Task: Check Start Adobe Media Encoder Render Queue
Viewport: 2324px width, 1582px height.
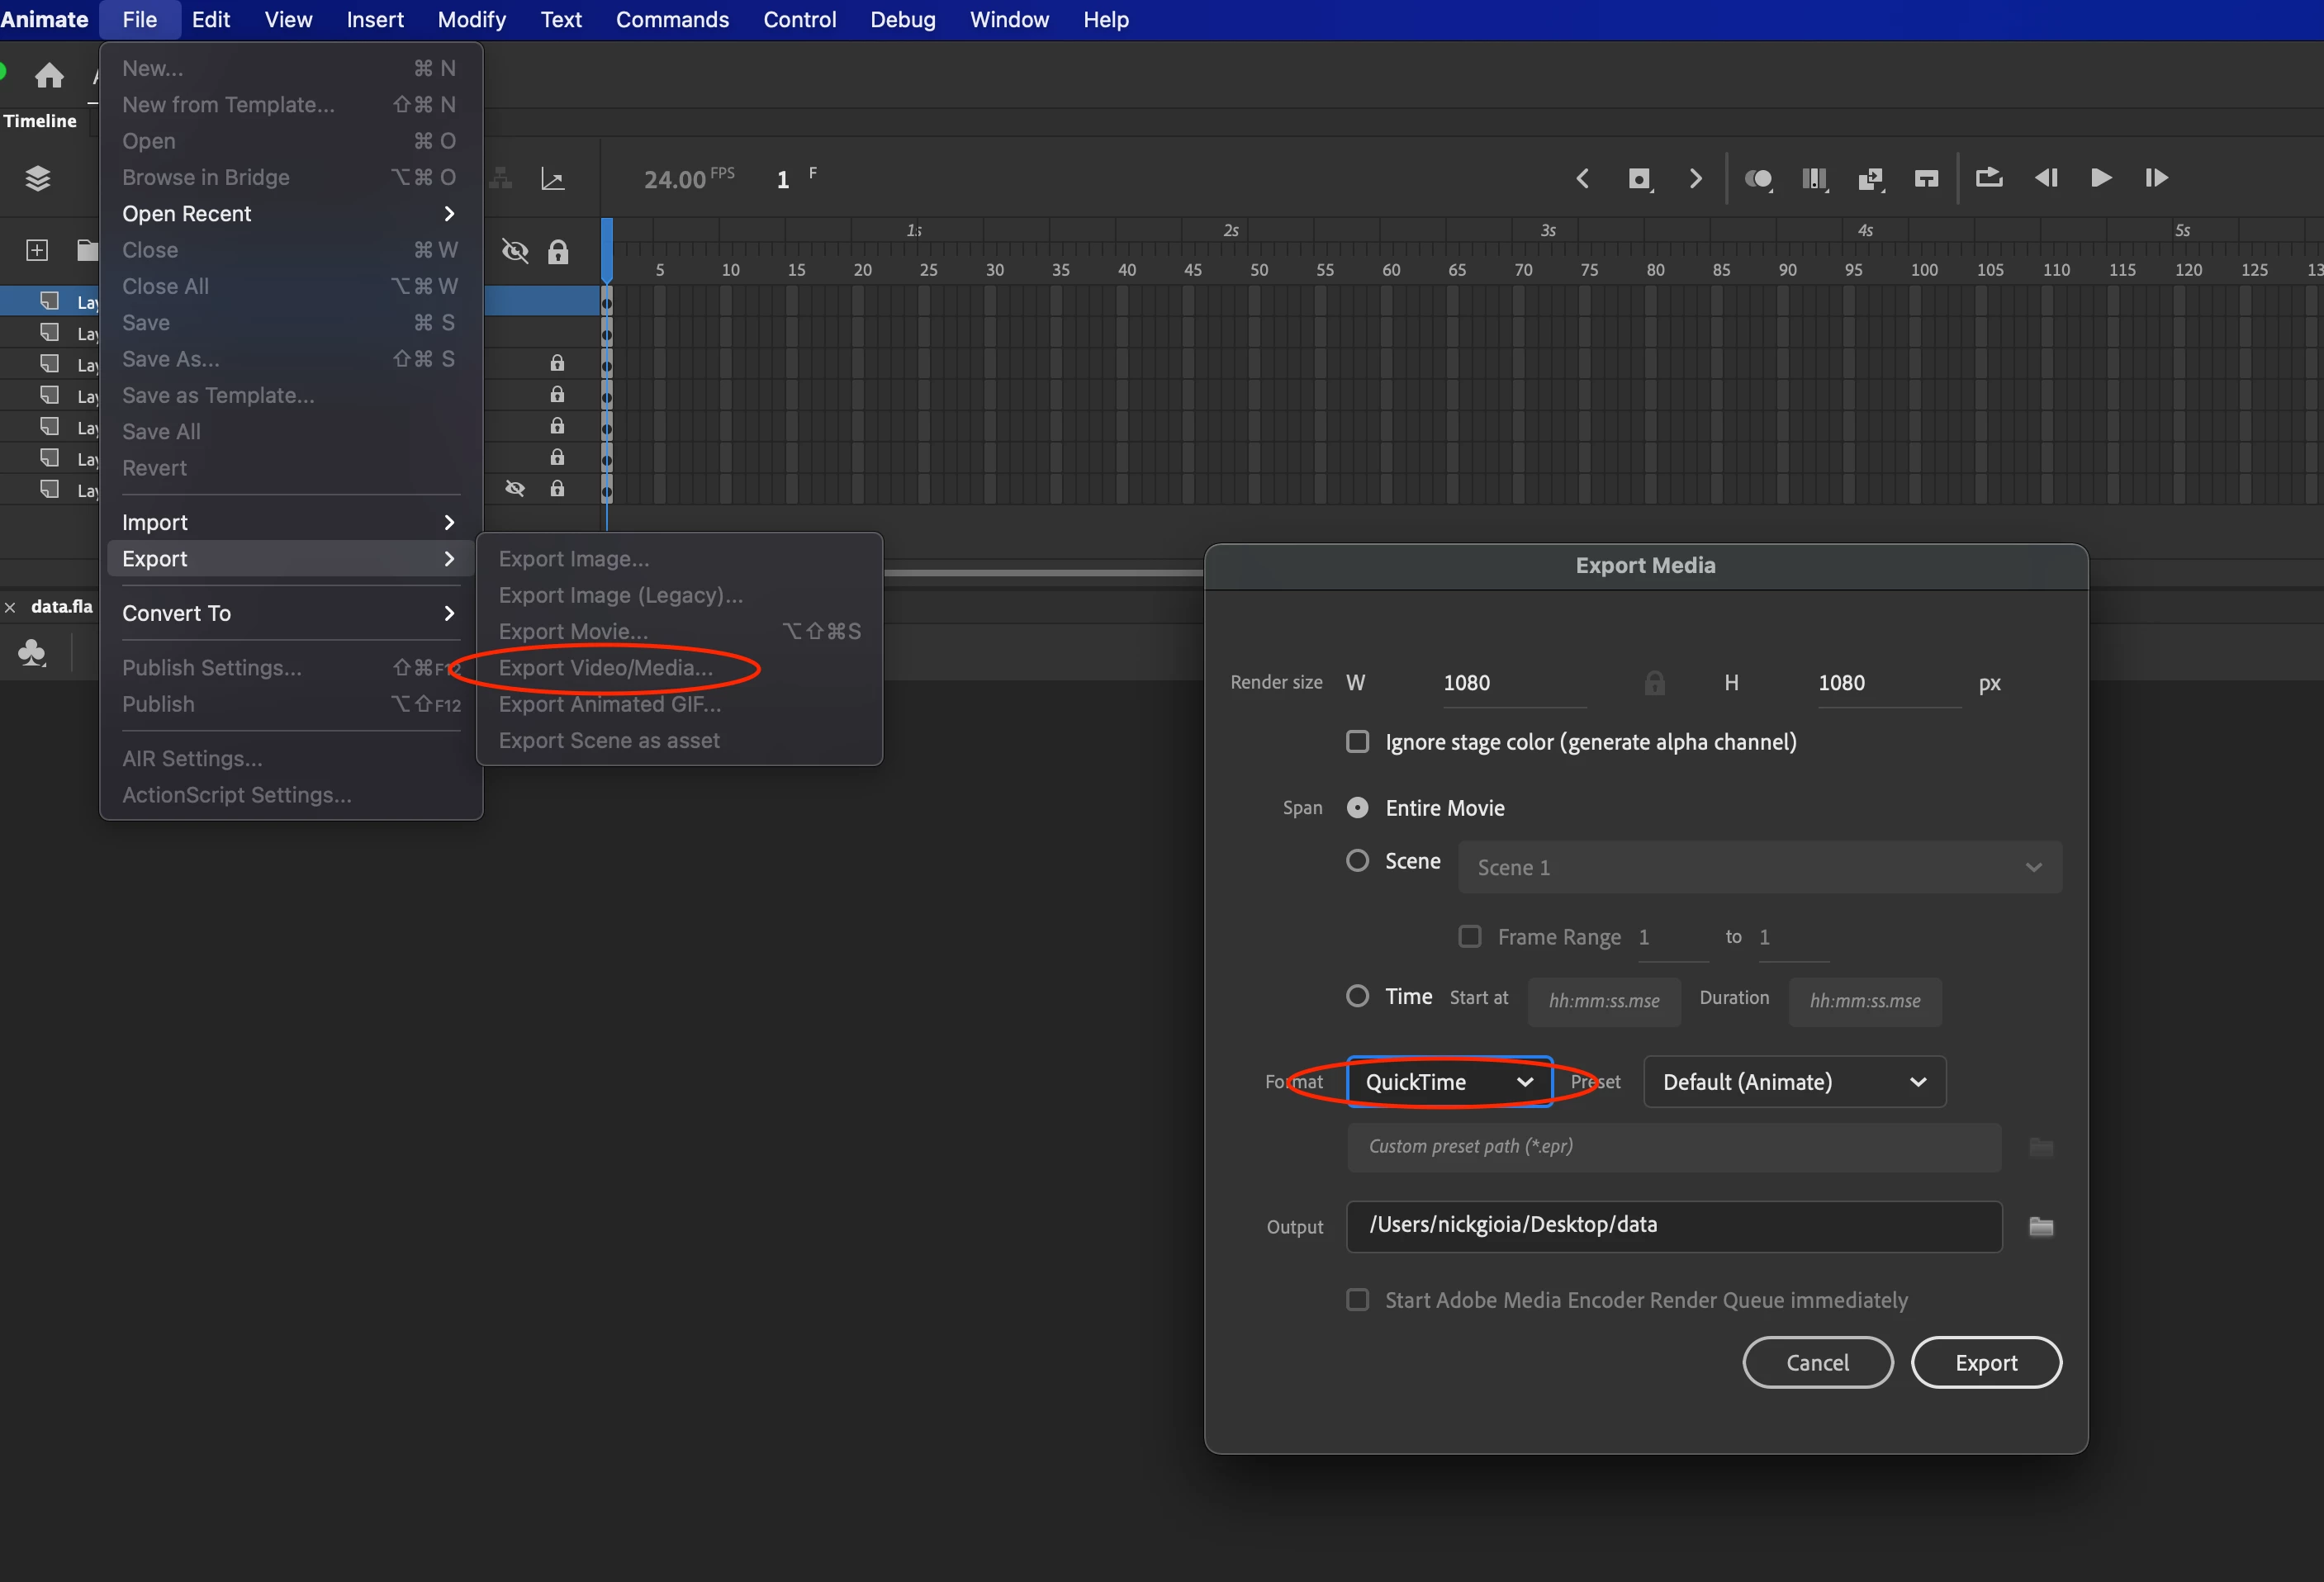Action: tap(1357, 1300)
